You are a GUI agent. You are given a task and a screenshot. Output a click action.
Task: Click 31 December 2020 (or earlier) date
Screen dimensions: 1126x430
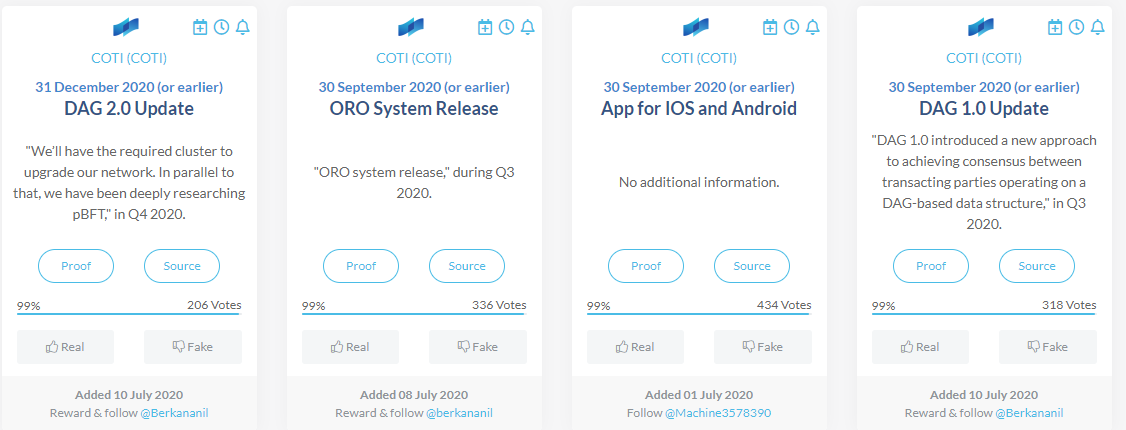[129, 88]
